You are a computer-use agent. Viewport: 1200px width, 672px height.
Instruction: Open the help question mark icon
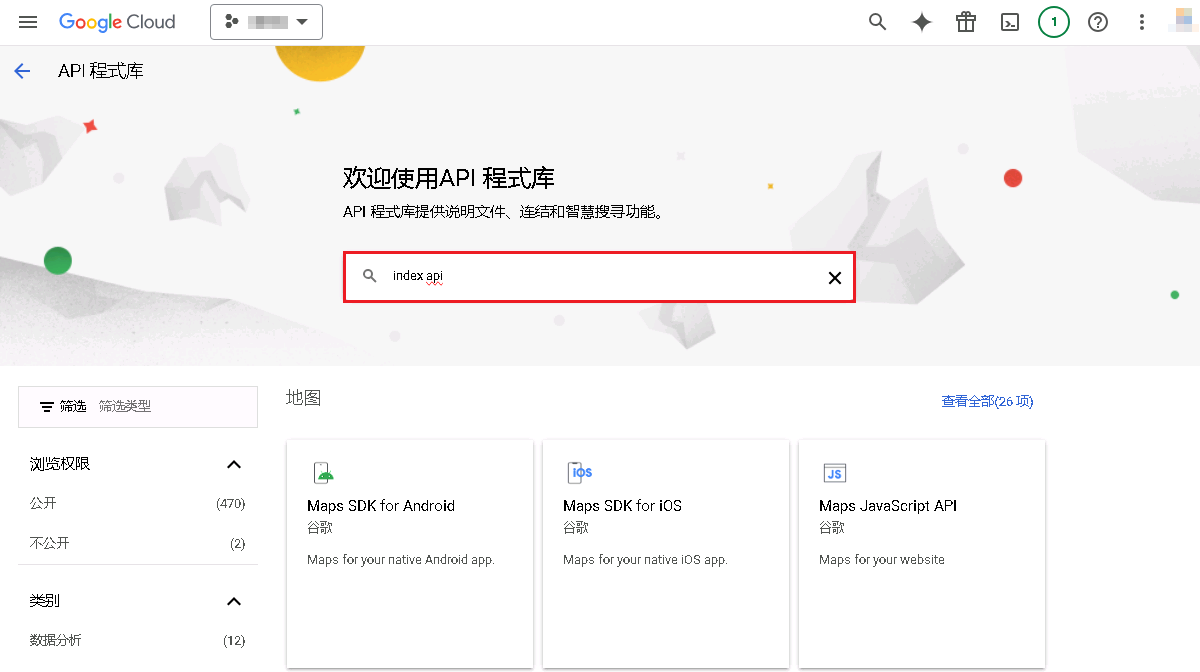tap(1098, 22)
